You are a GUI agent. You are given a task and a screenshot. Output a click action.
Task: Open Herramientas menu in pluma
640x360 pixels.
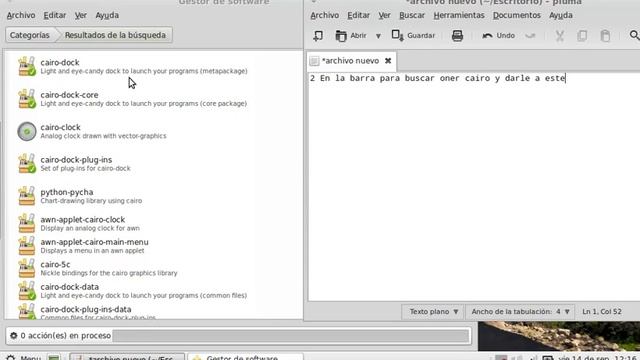tap(459, 15)
